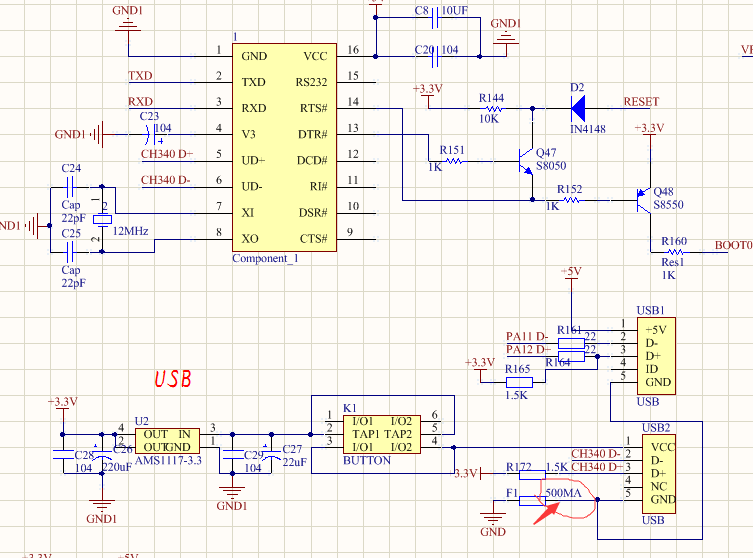
Task: Click the GND ground symbol below F1
Action: [x=493, y=518]
